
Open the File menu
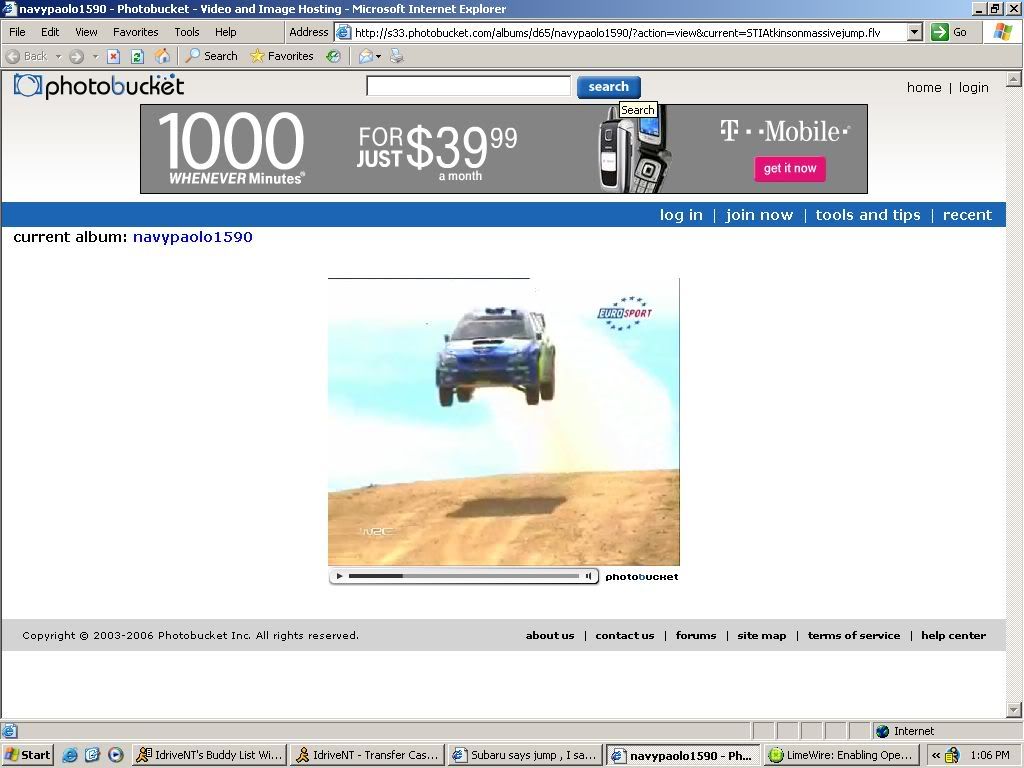17,32
